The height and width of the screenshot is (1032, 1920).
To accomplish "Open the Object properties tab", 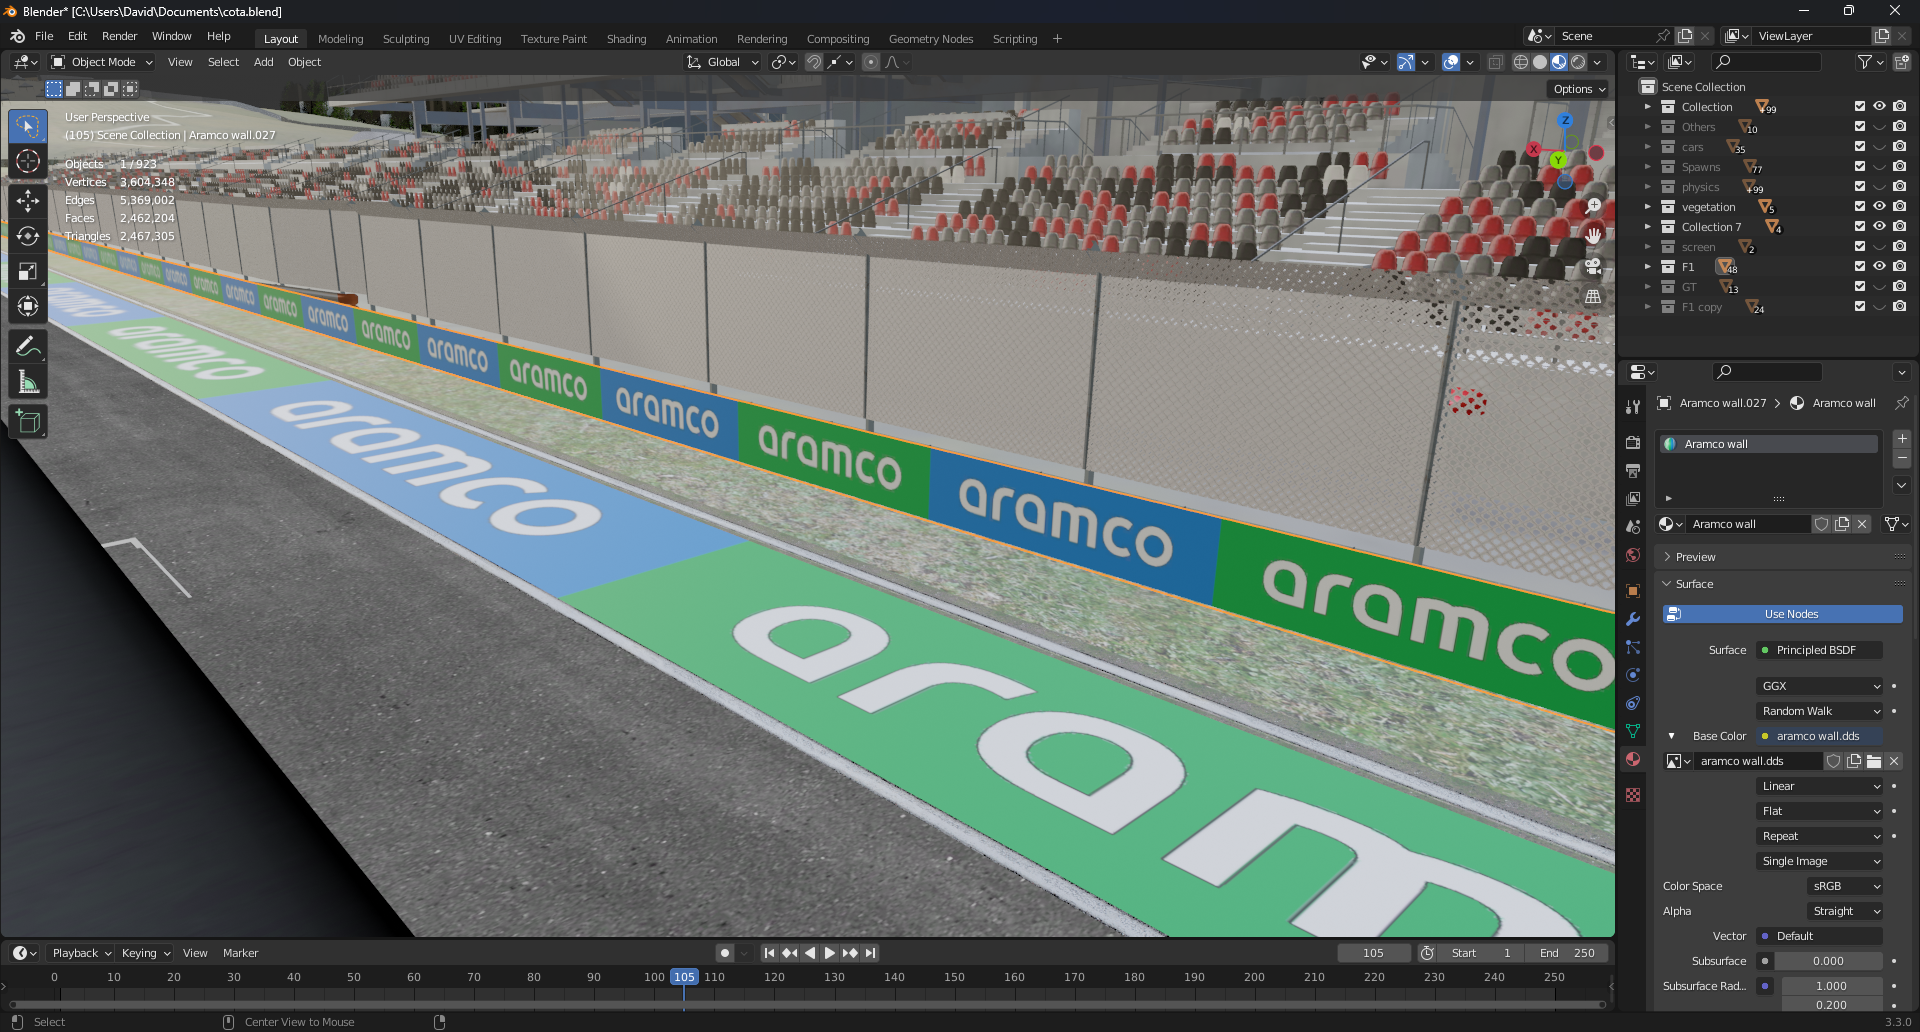I will pyautogui.click(x=1633, y=591).
